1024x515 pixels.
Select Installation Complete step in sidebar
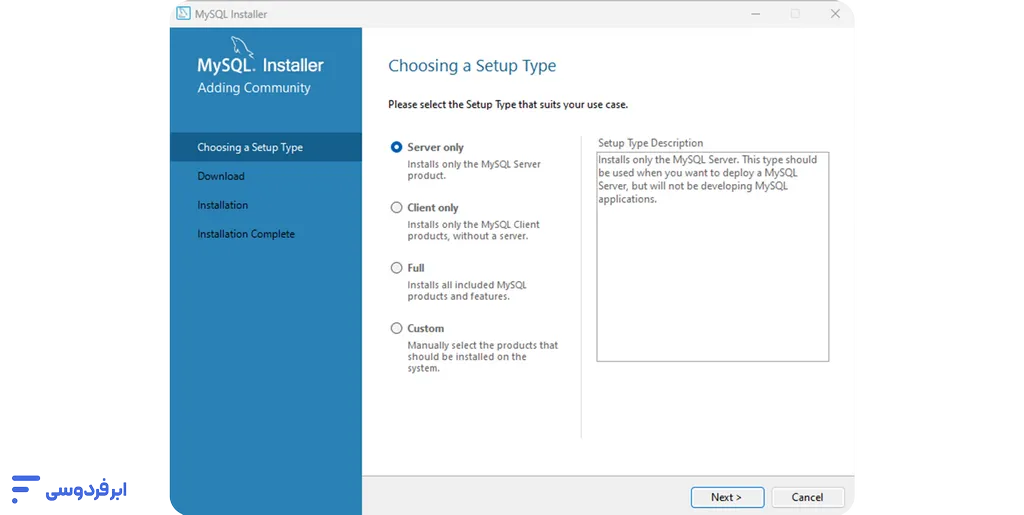246,234
